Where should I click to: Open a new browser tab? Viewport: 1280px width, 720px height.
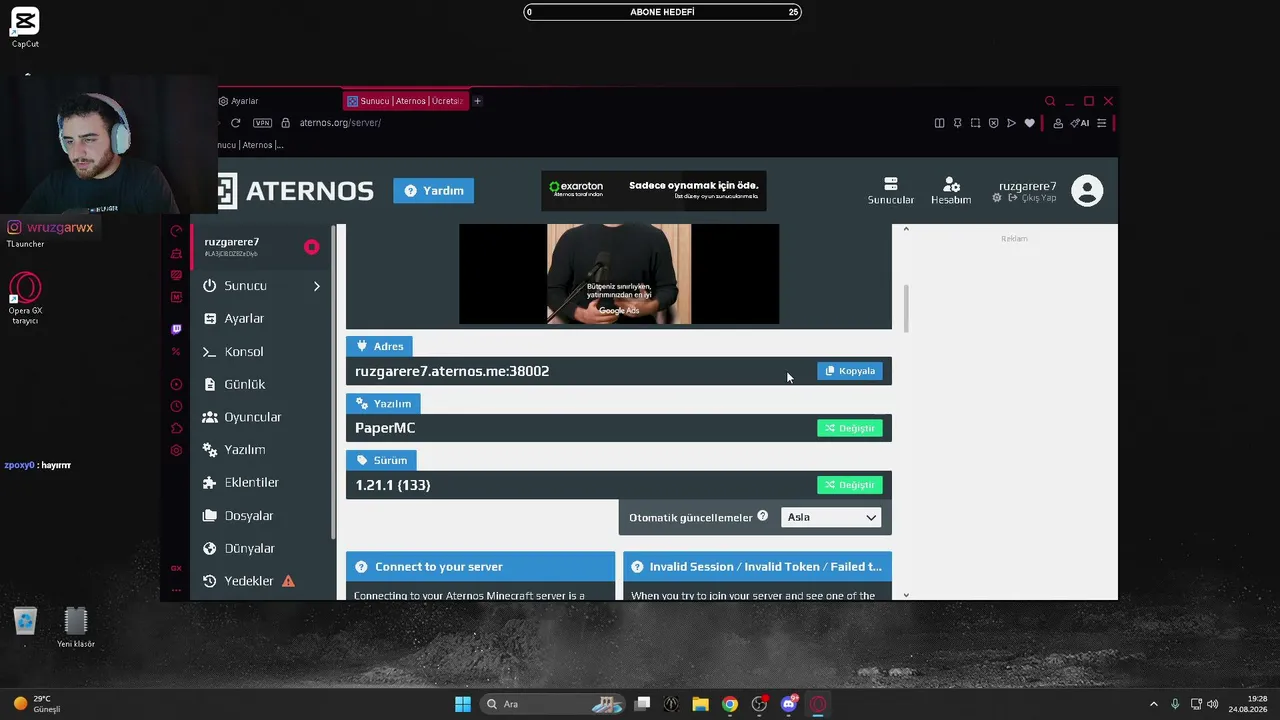click(x=477, y=101)
